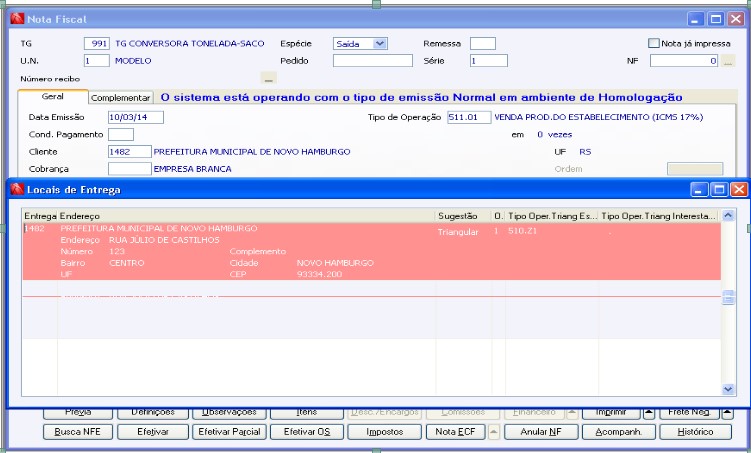Toggle the 'Nota já impressa' checkbox
Screen dimensions: 751x453
653,44
